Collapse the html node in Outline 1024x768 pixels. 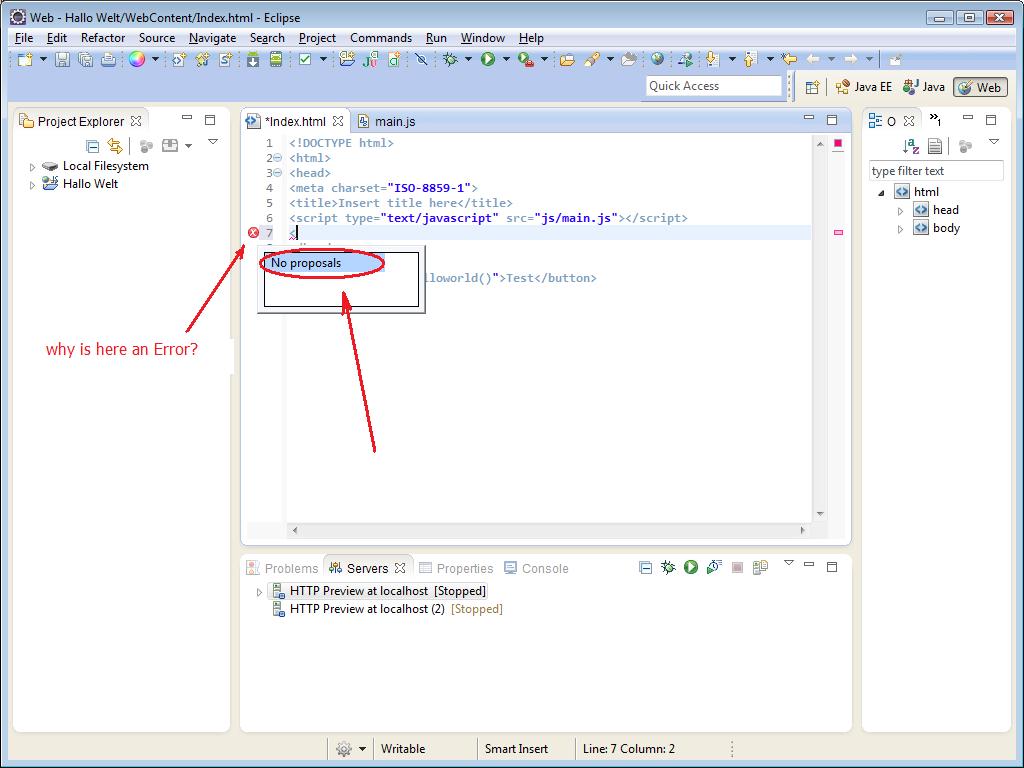882,193
